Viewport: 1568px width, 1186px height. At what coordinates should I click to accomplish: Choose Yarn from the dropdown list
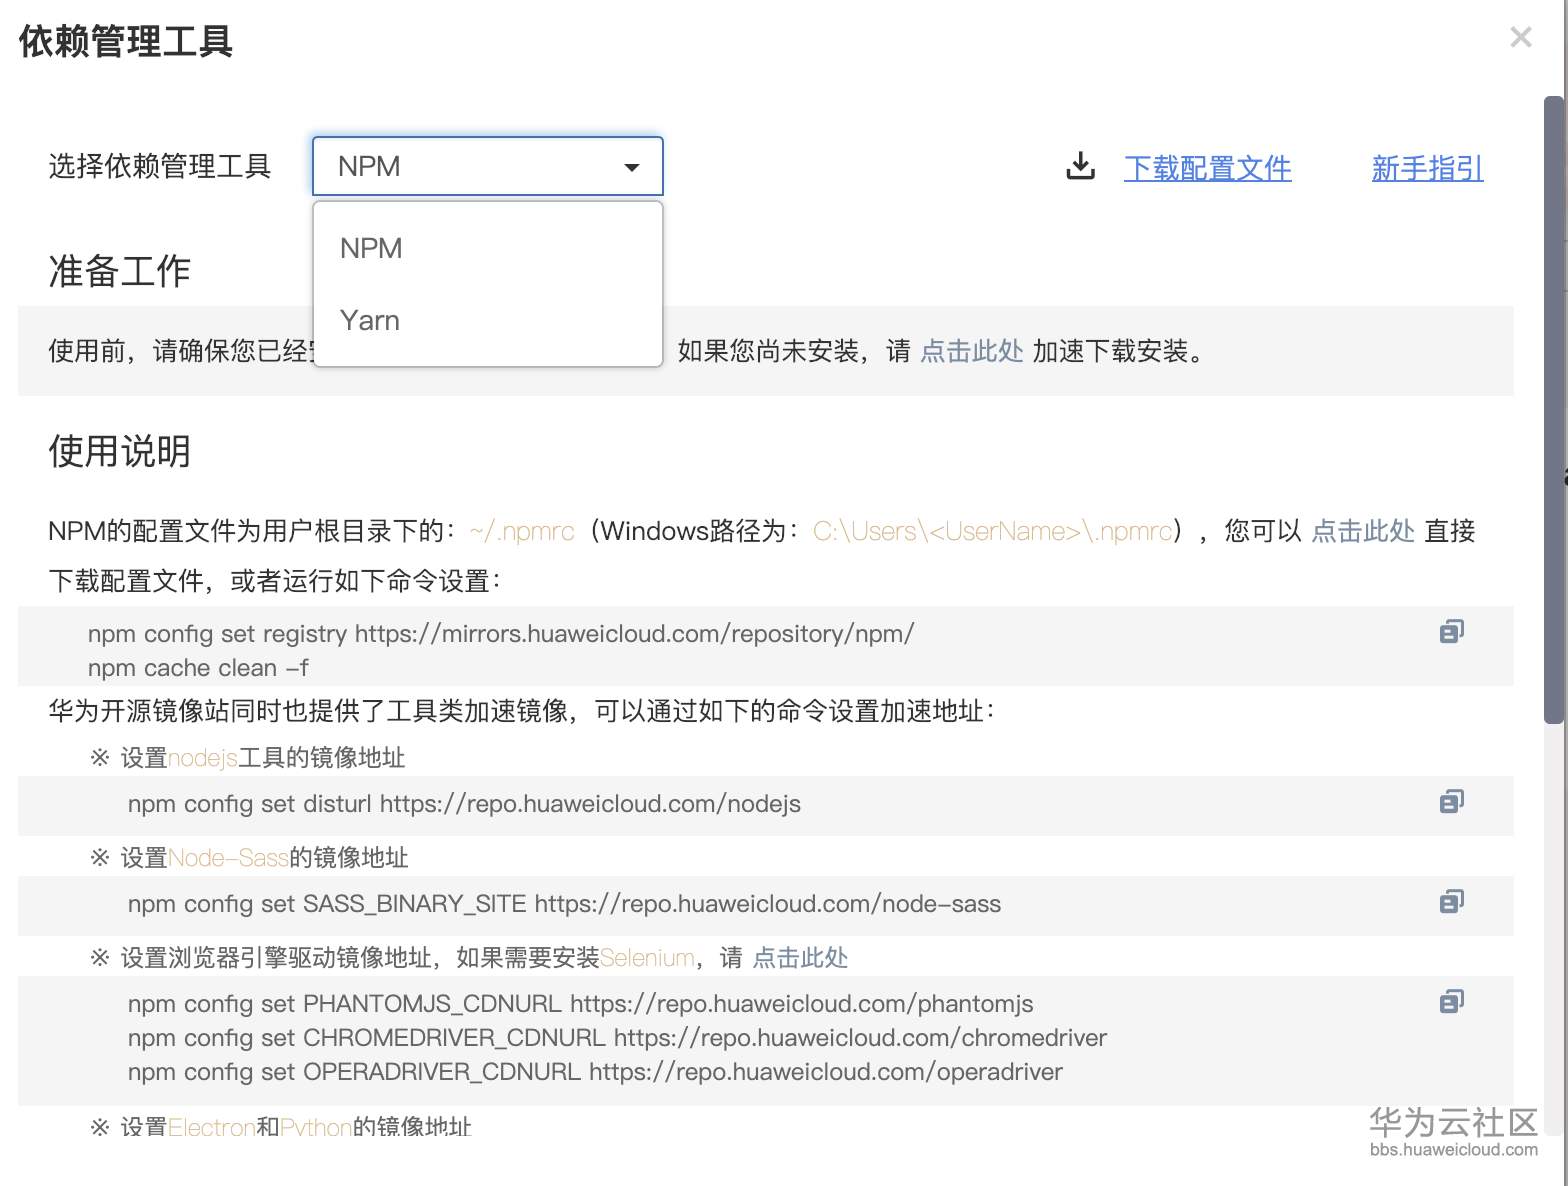coord(488,320)
